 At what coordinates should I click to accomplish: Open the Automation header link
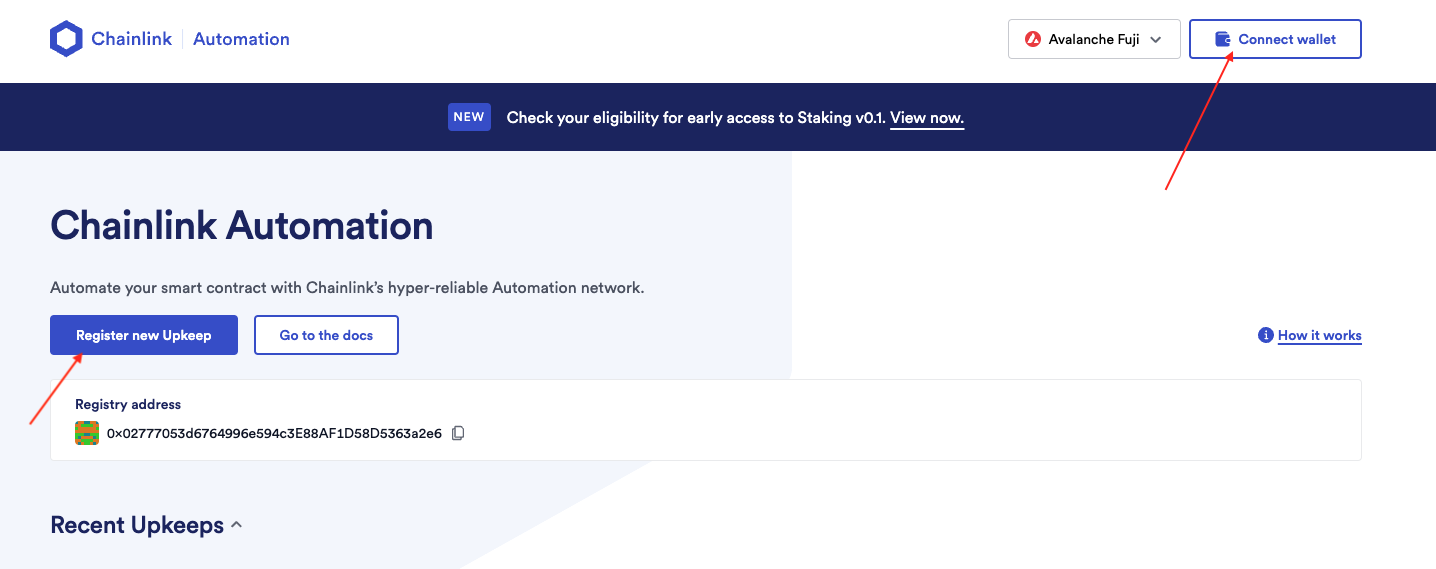click(241, 39)
